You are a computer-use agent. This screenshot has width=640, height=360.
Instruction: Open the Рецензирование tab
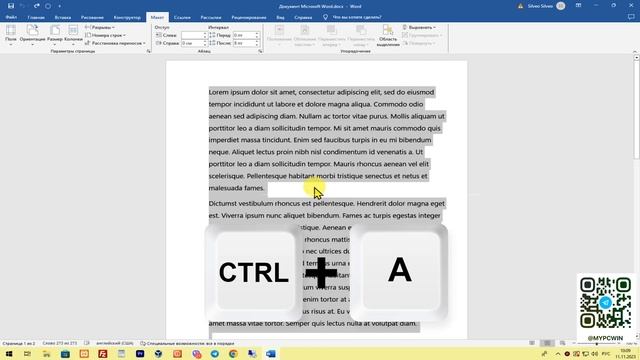[x=249, y=18]
